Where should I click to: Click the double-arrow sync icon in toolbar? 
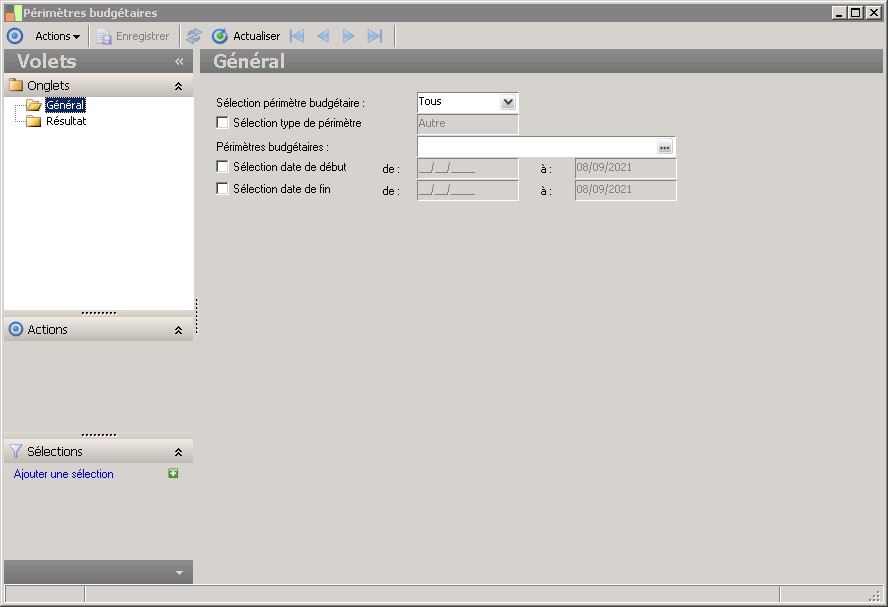pyautogui.click(x=194, y=36)
